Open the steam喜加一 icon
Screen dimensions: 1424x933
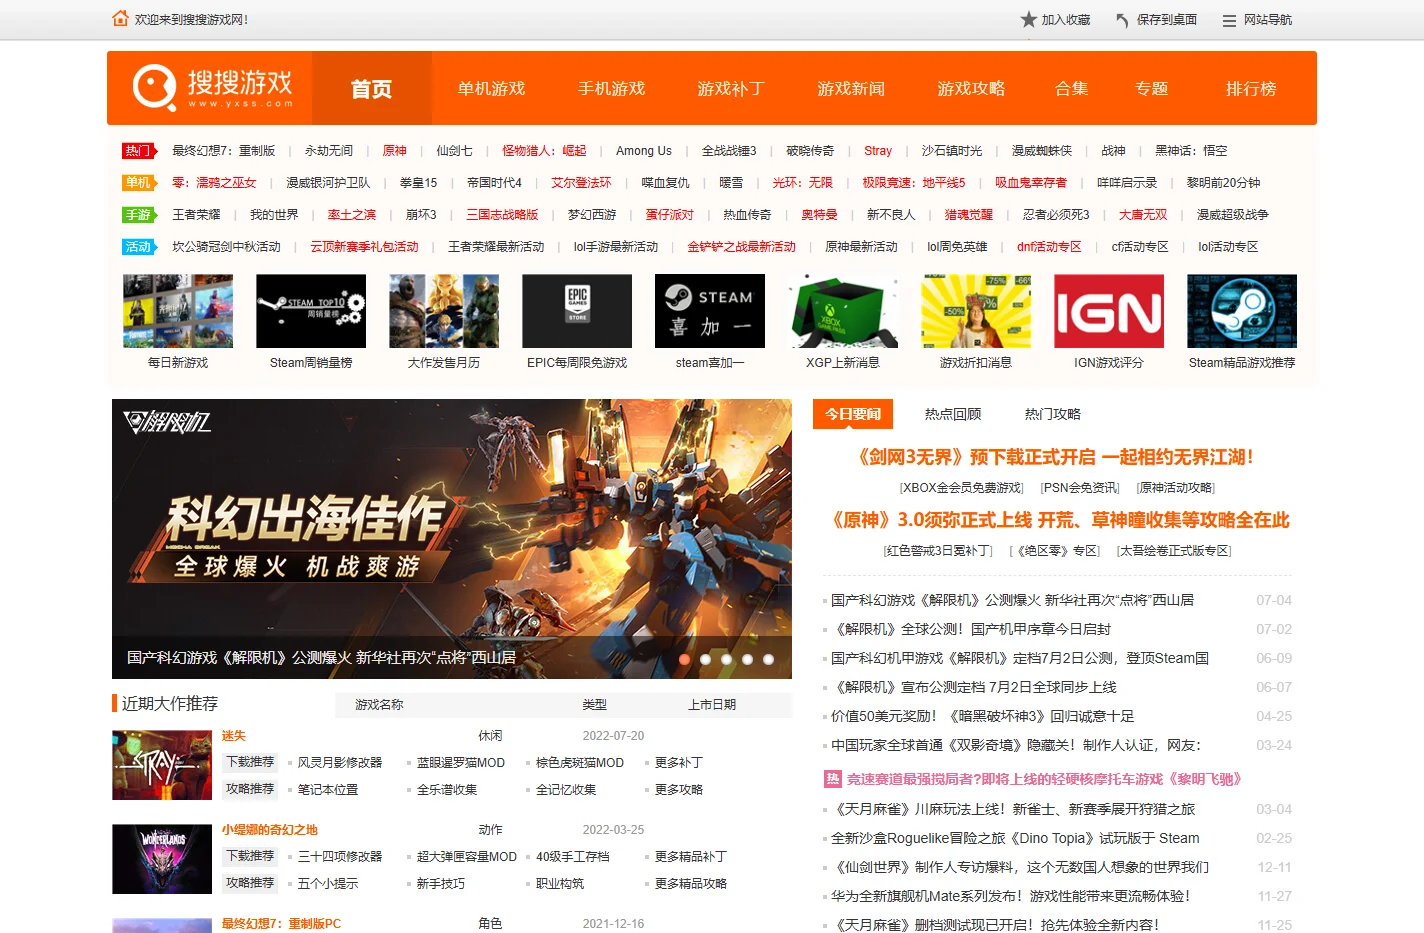point(710,311)
